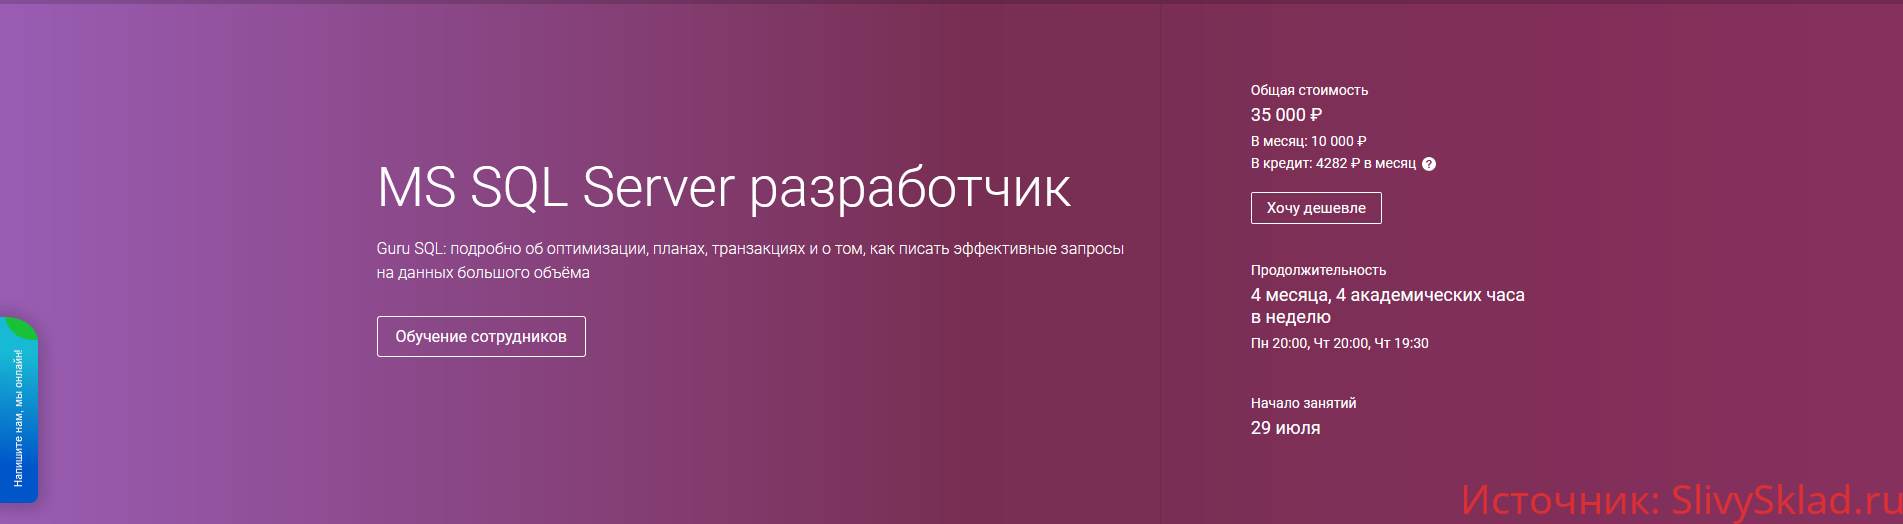The width and height of the screenshot is (1903, 524).
Task: Open the "Напишите нам, мы онлайн!" chat widget
Action: 18,410
